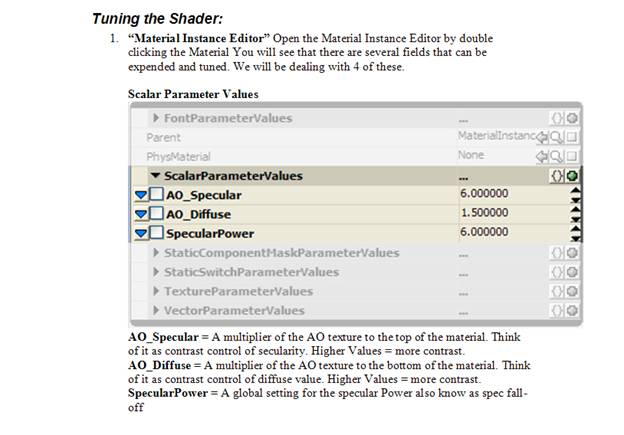The width and height of the screenshot is (624, 435).
Task: Check the SpecularPower checkbox
Action: point(156,233)
